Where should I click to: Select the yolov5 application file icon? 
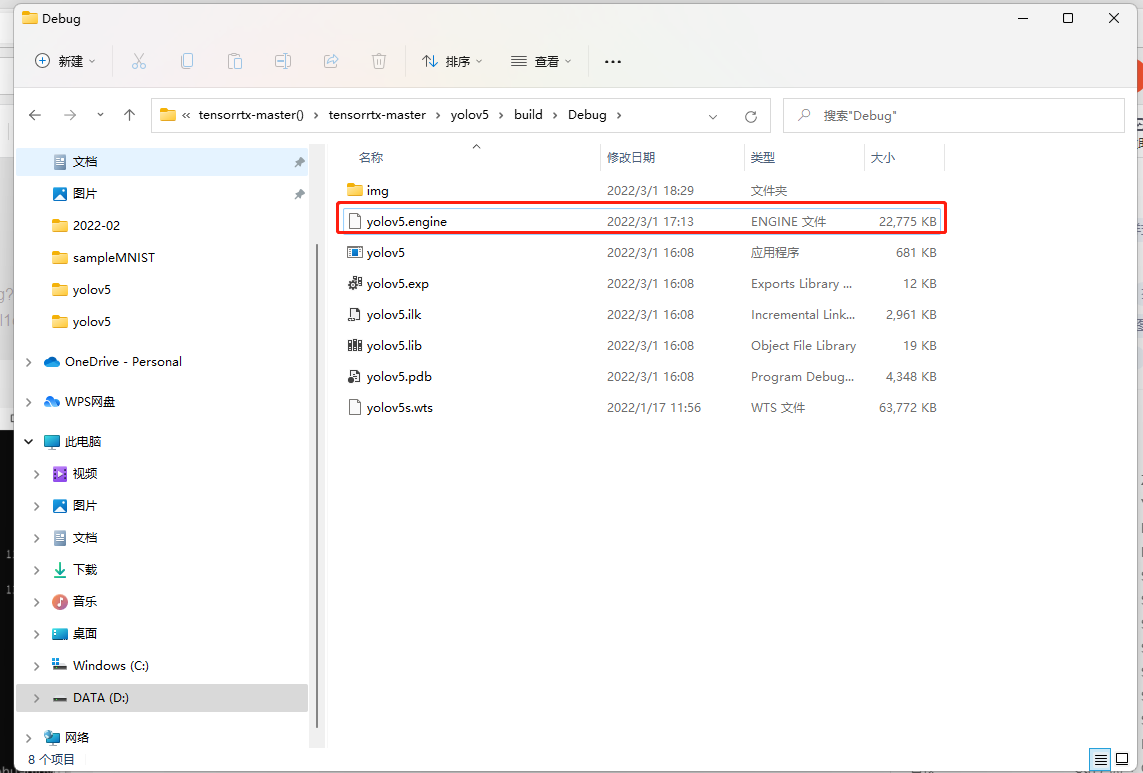point(355,253)
